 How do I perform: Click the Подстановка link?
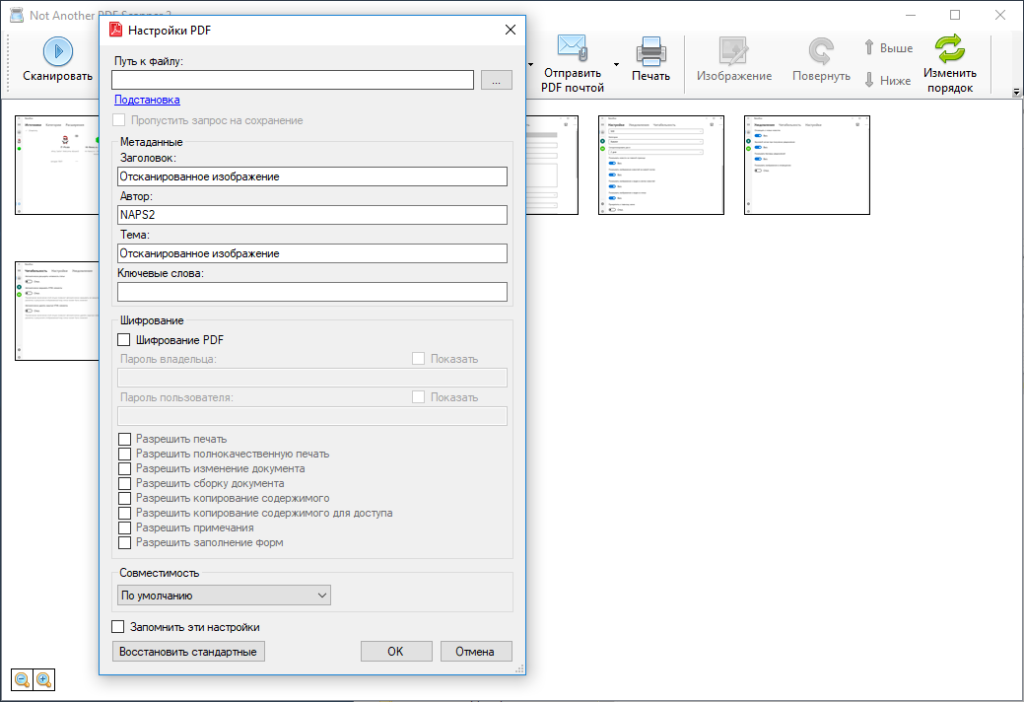click(147, 100)
